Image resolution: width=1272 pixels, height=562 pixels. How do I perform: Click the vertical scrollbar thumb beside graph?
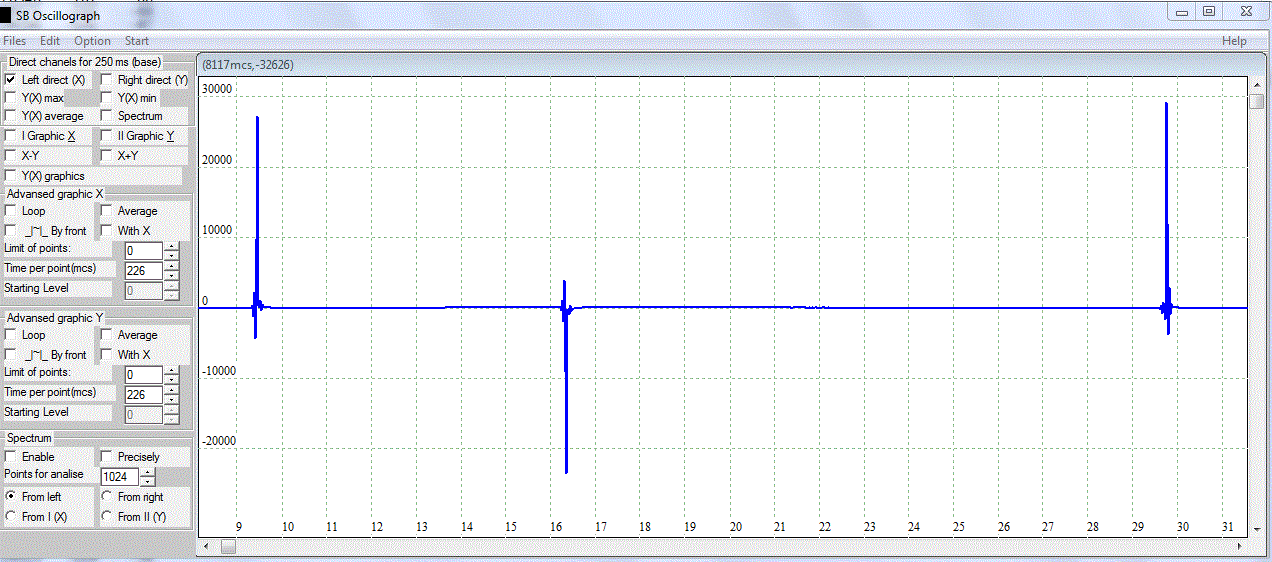(1256, 102)
